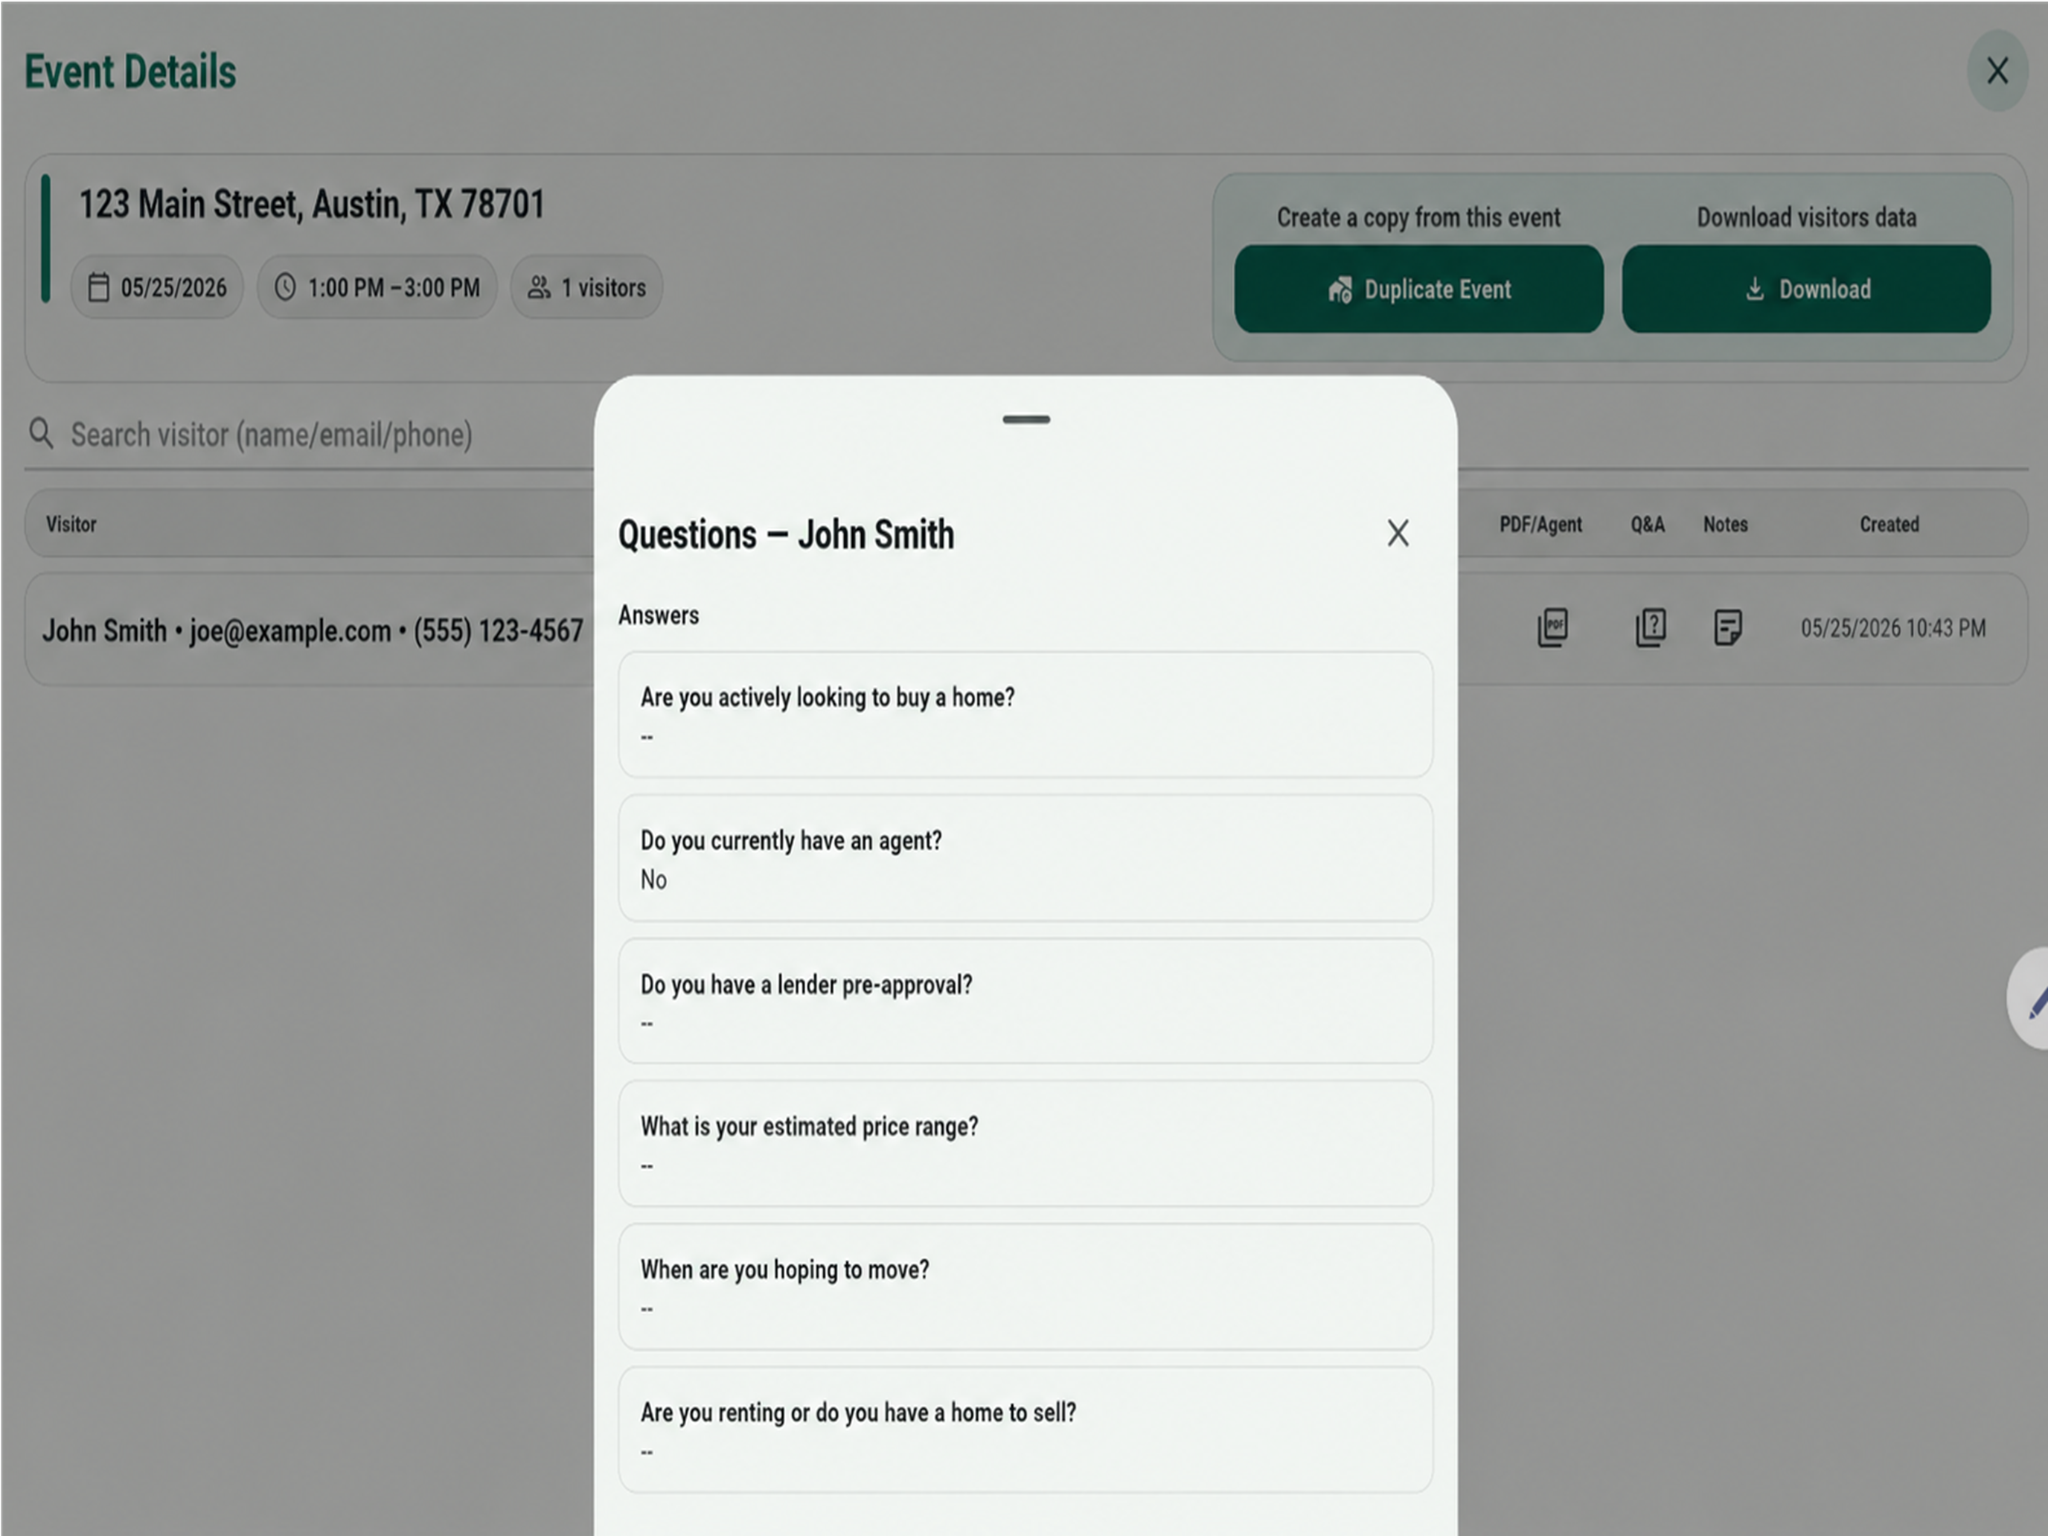Click the 05/25/2026 date chip
This screenshot has height=1536, width=2048.
(157, 288)
